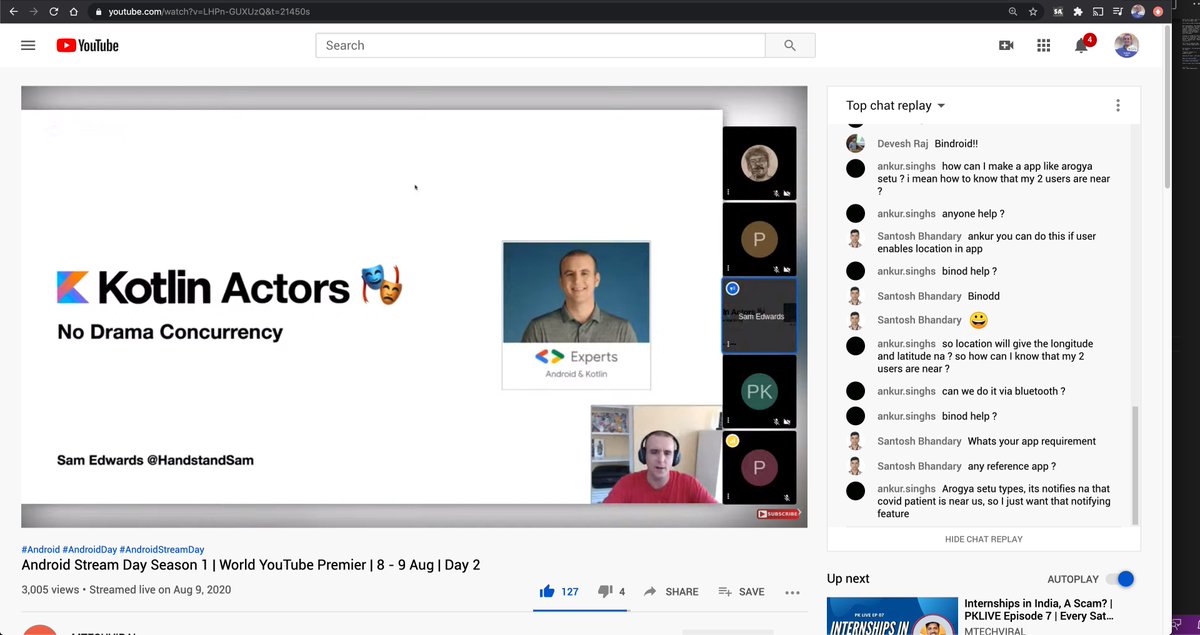Like the video with thumbs up
The image size is (1200, 635).
547,591
